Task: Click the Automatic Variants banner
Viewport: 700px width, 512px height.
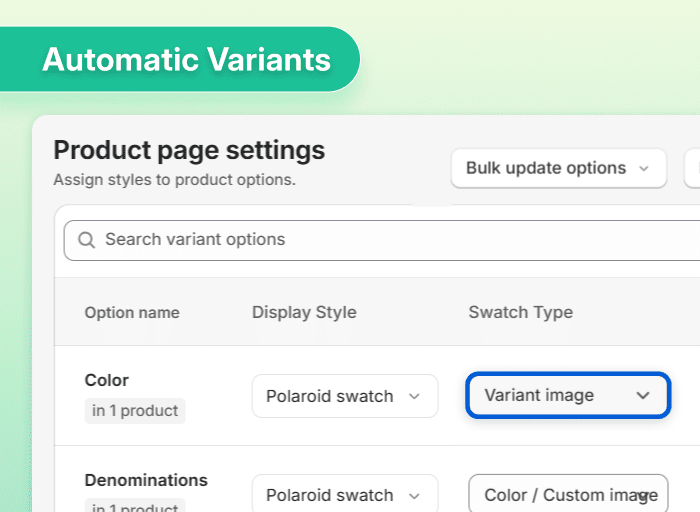Action: point(179,59)
